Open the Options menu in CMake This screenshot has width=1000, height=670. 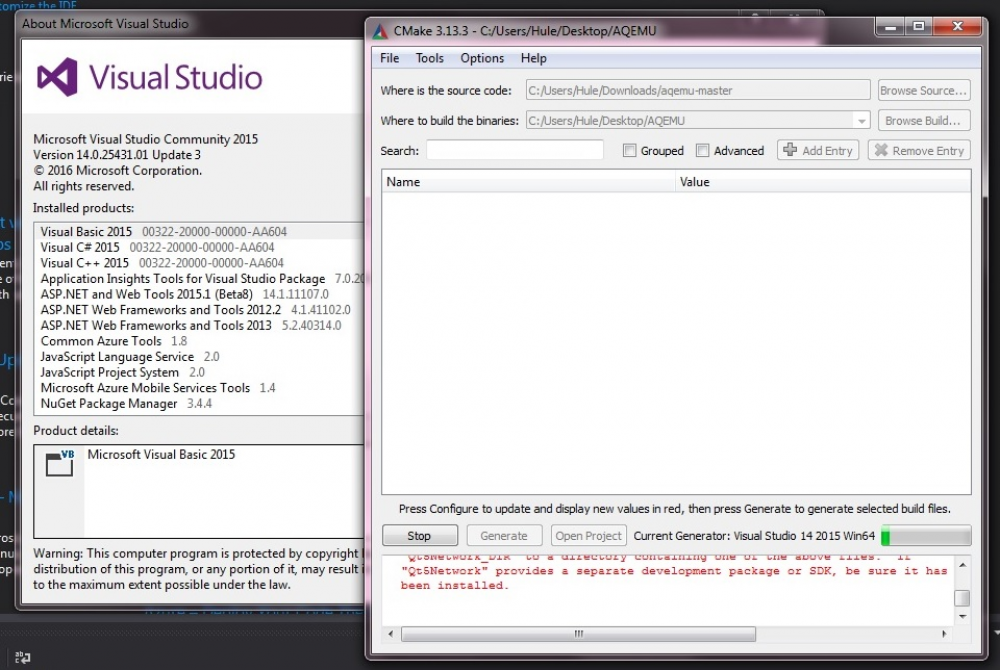click(x=482, y=58)
